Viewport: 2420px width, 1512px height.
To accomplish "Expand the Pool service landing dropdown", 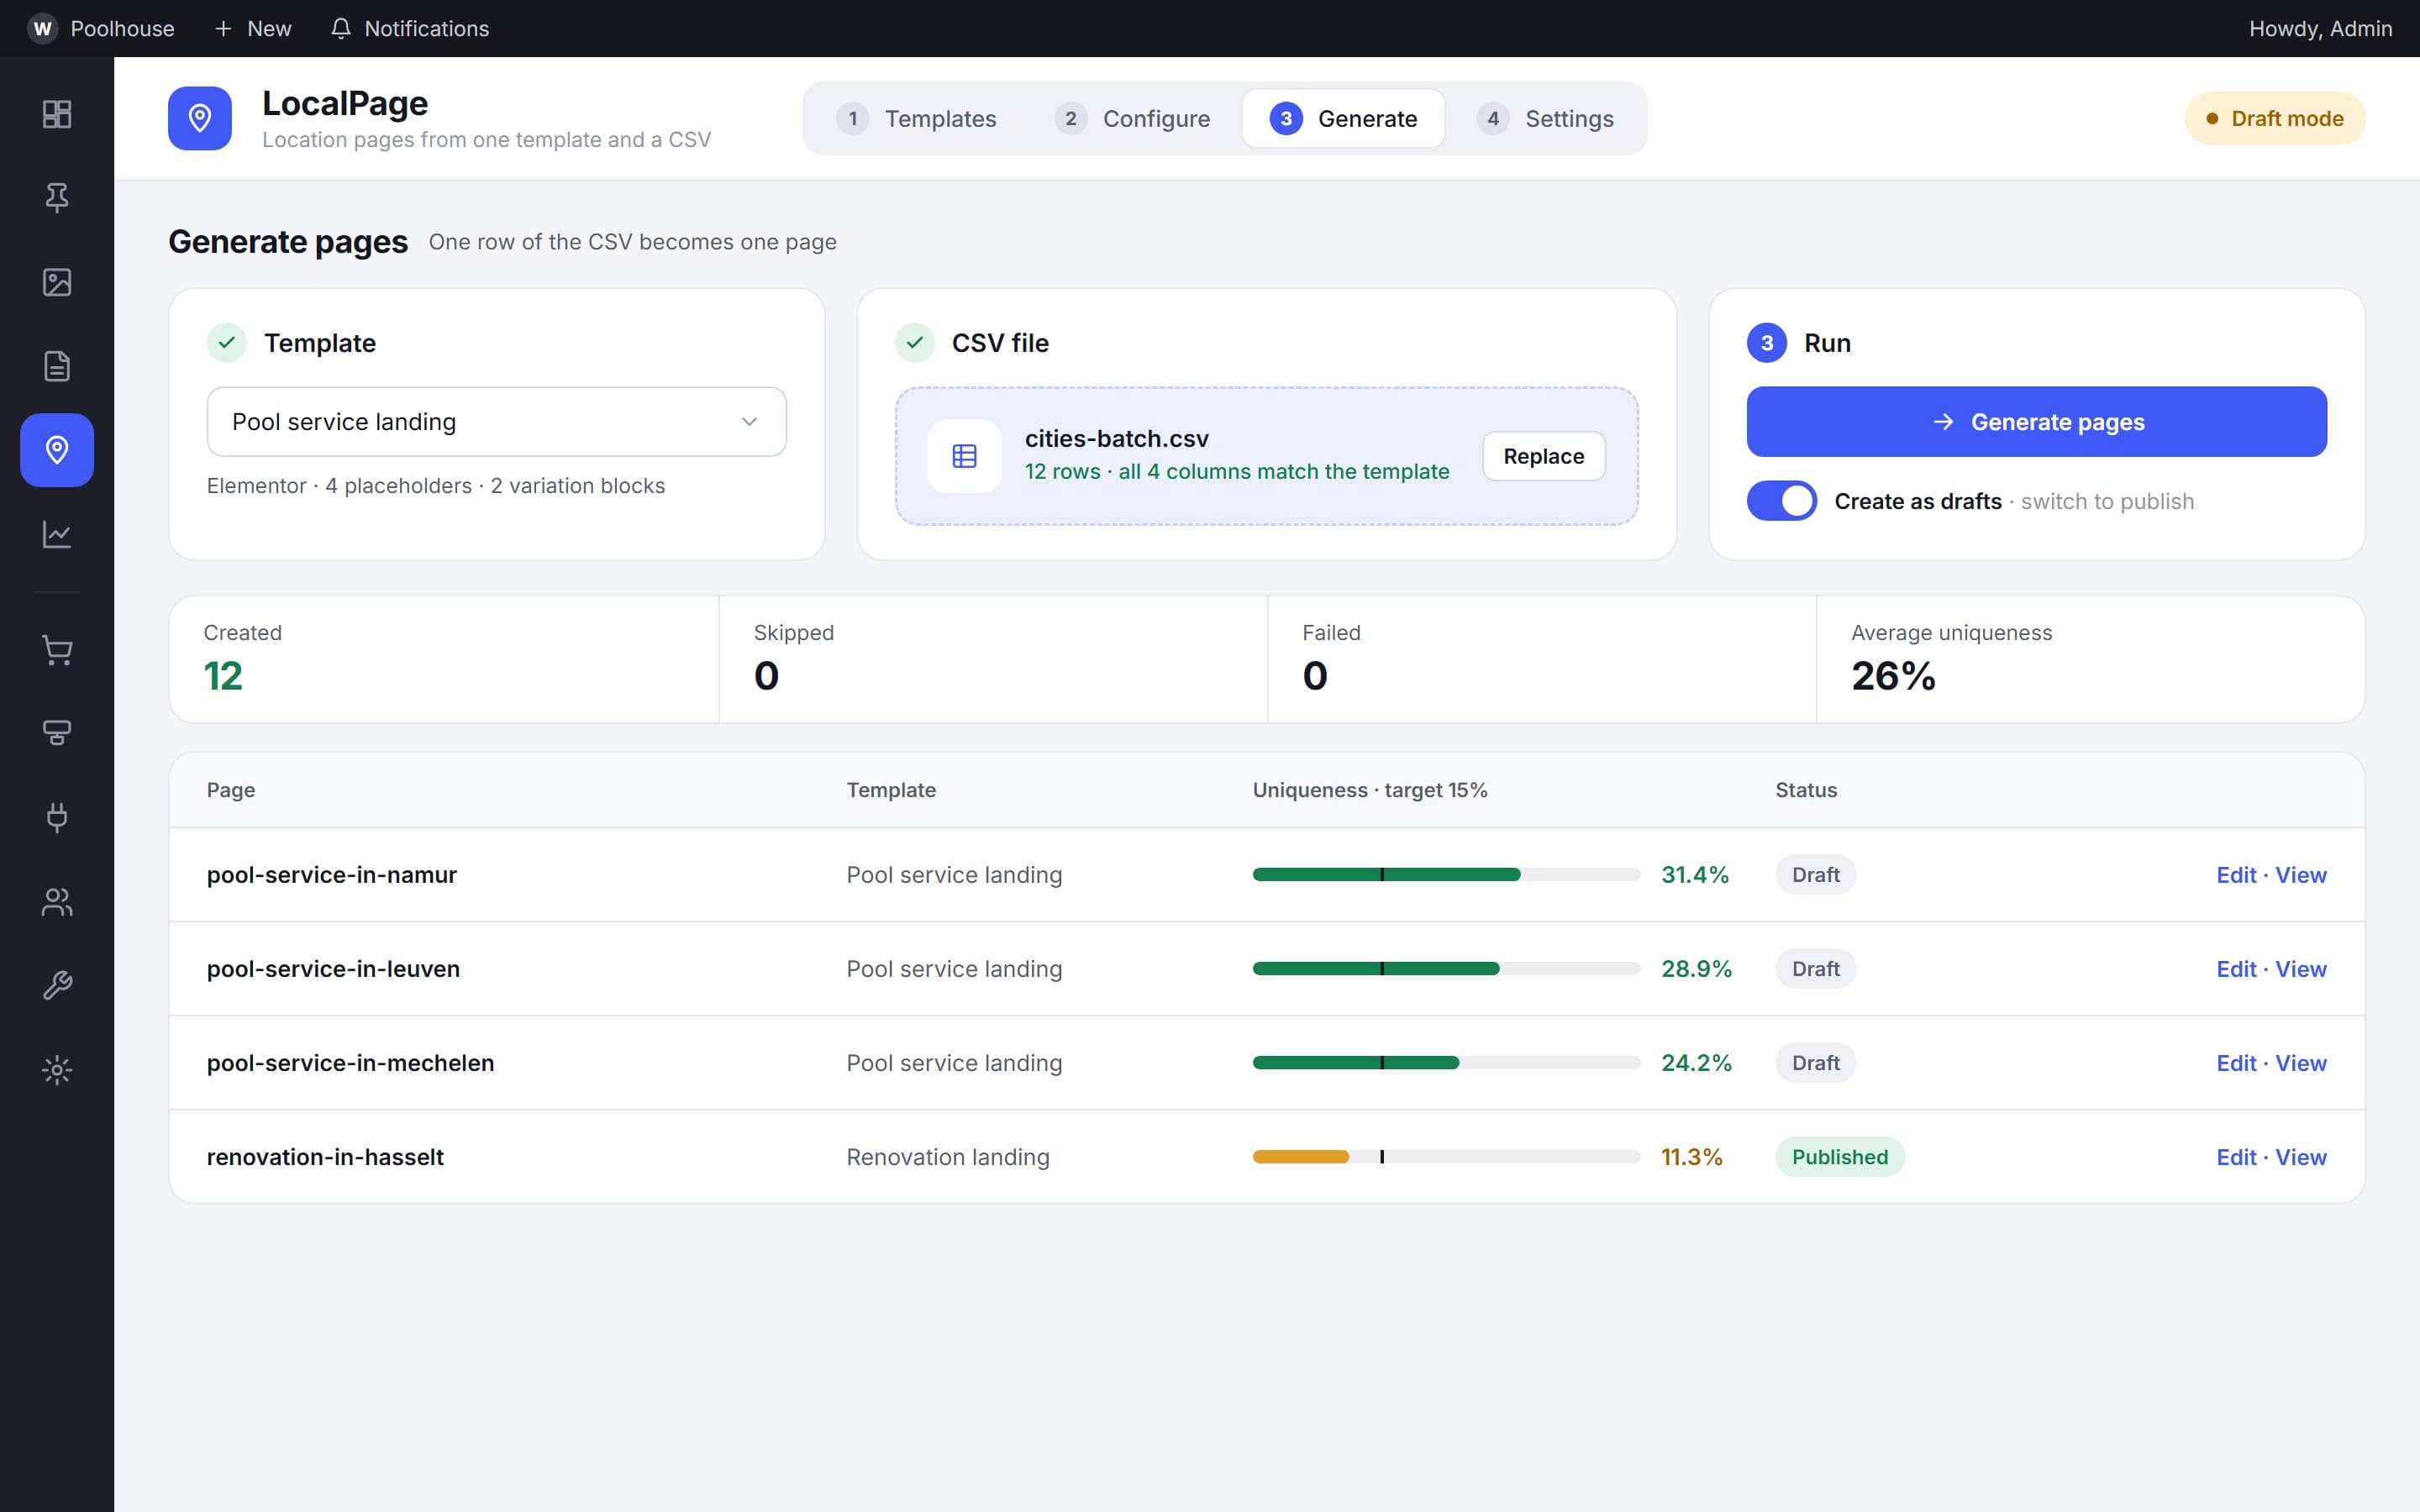I will (x=496, y=422).
